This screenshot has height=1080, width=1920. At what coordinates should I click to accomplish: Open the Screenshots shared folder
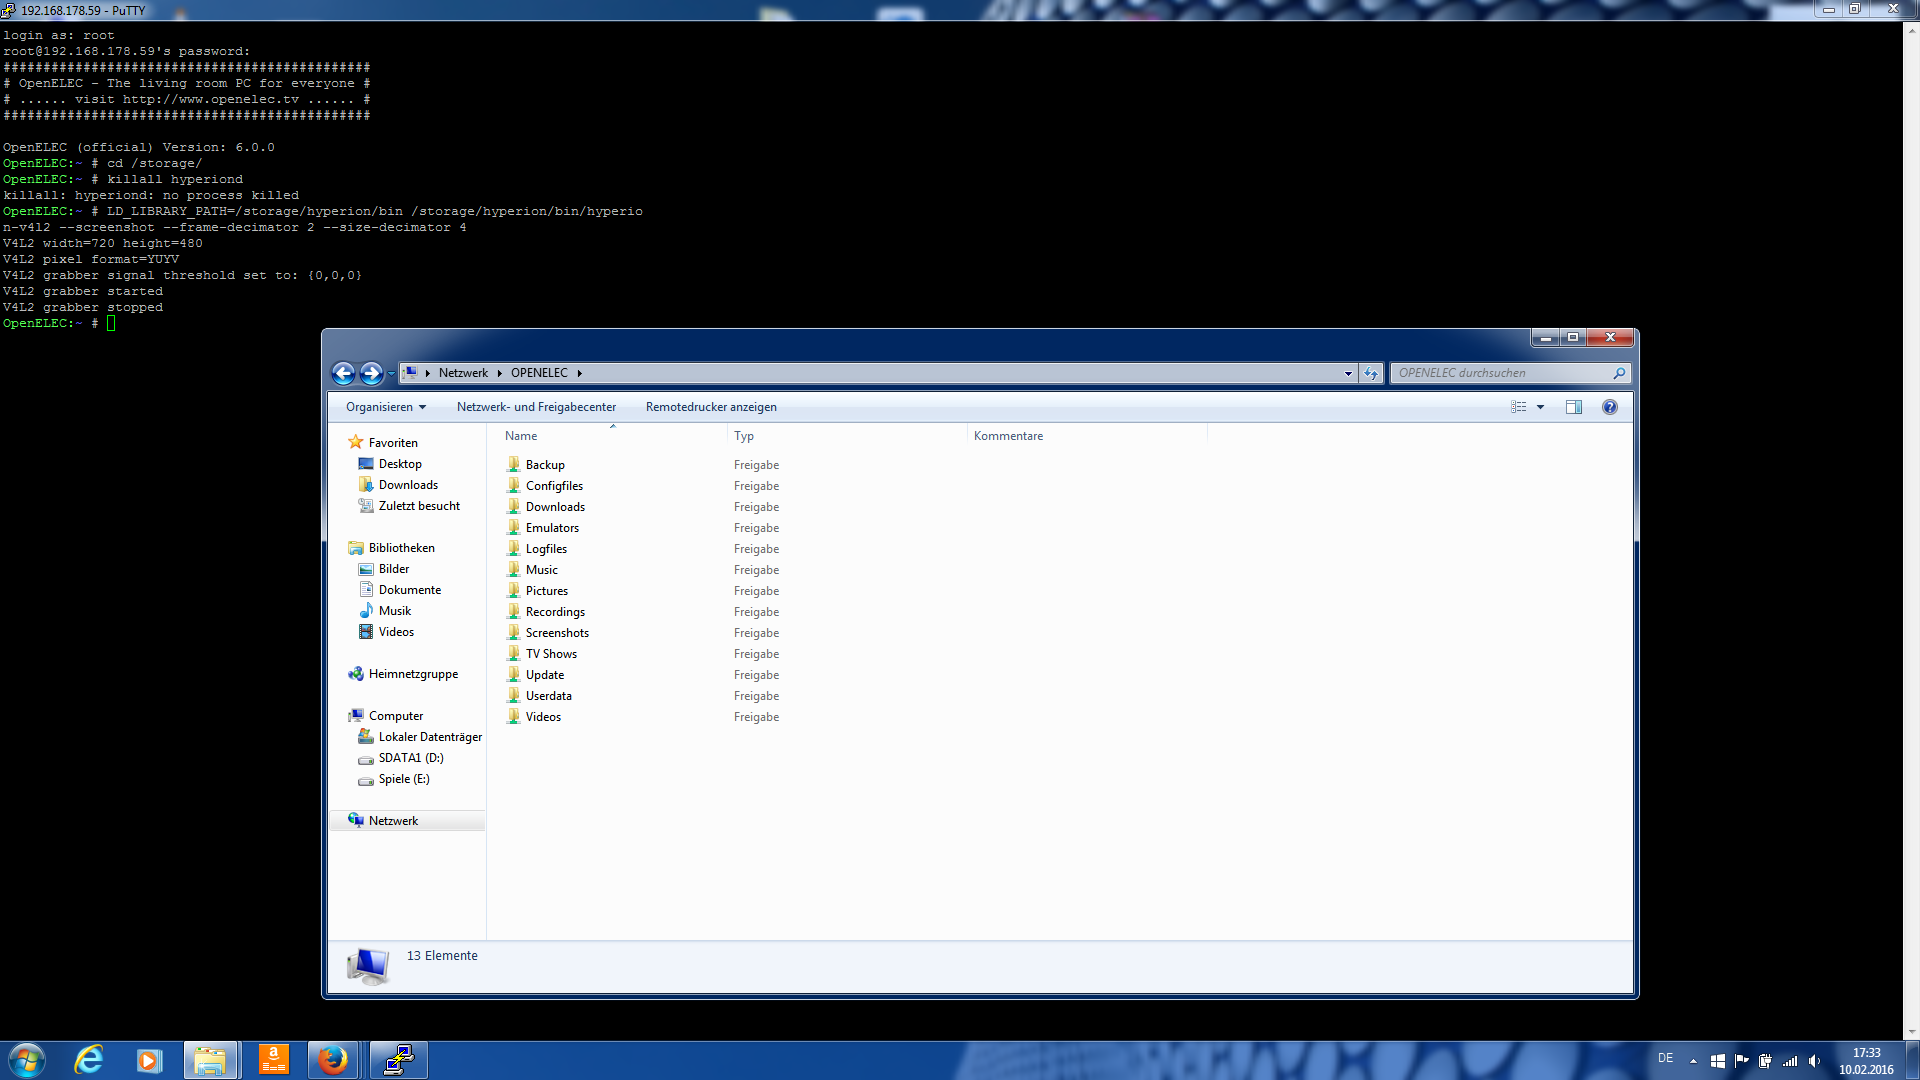(x=556, y=633)
